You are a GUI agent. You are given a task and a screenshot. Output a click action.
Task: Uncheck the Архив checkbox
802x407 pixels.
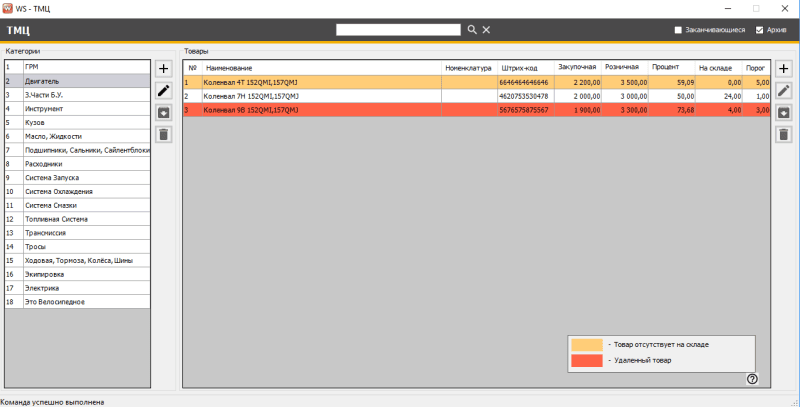coord(760,30)
